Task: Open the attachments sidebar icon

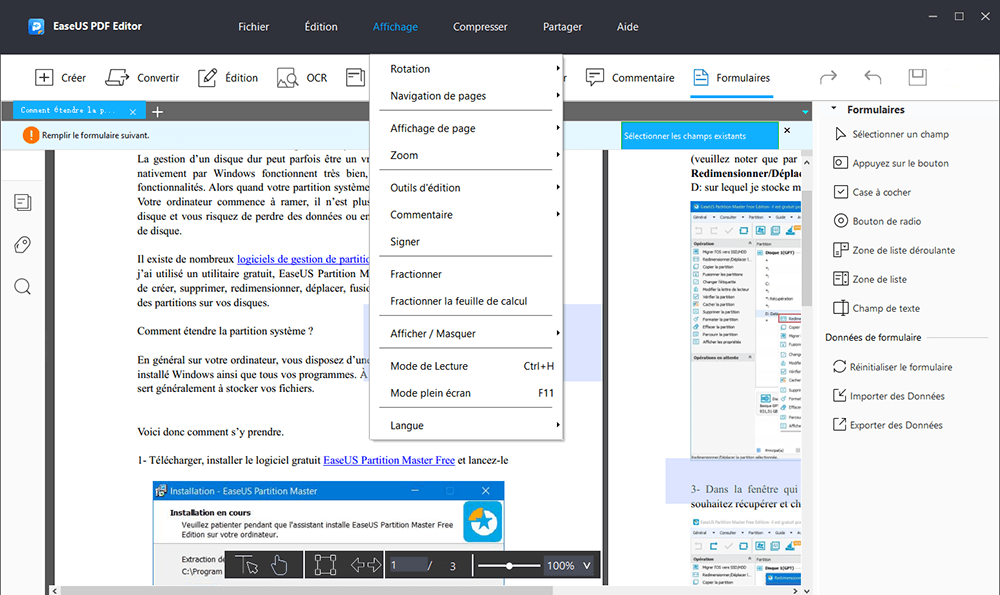Action: click(x=22, y=245)
